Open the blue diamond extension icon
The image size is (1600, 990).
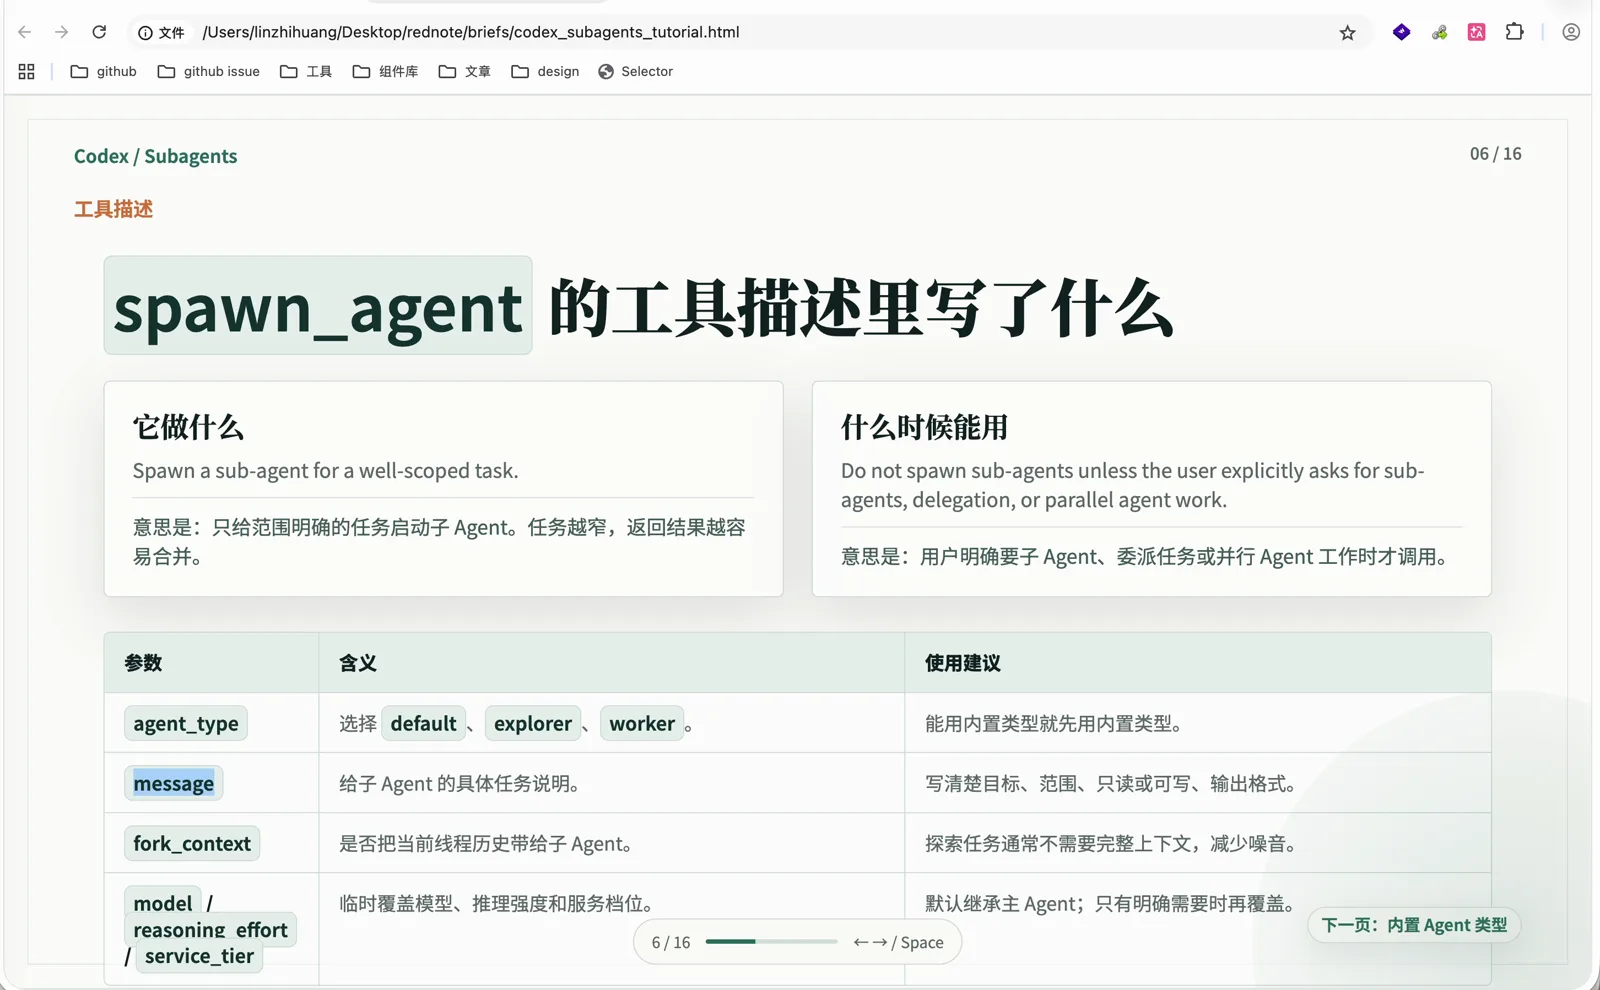pyautogui.click(x=1401, y=32)
